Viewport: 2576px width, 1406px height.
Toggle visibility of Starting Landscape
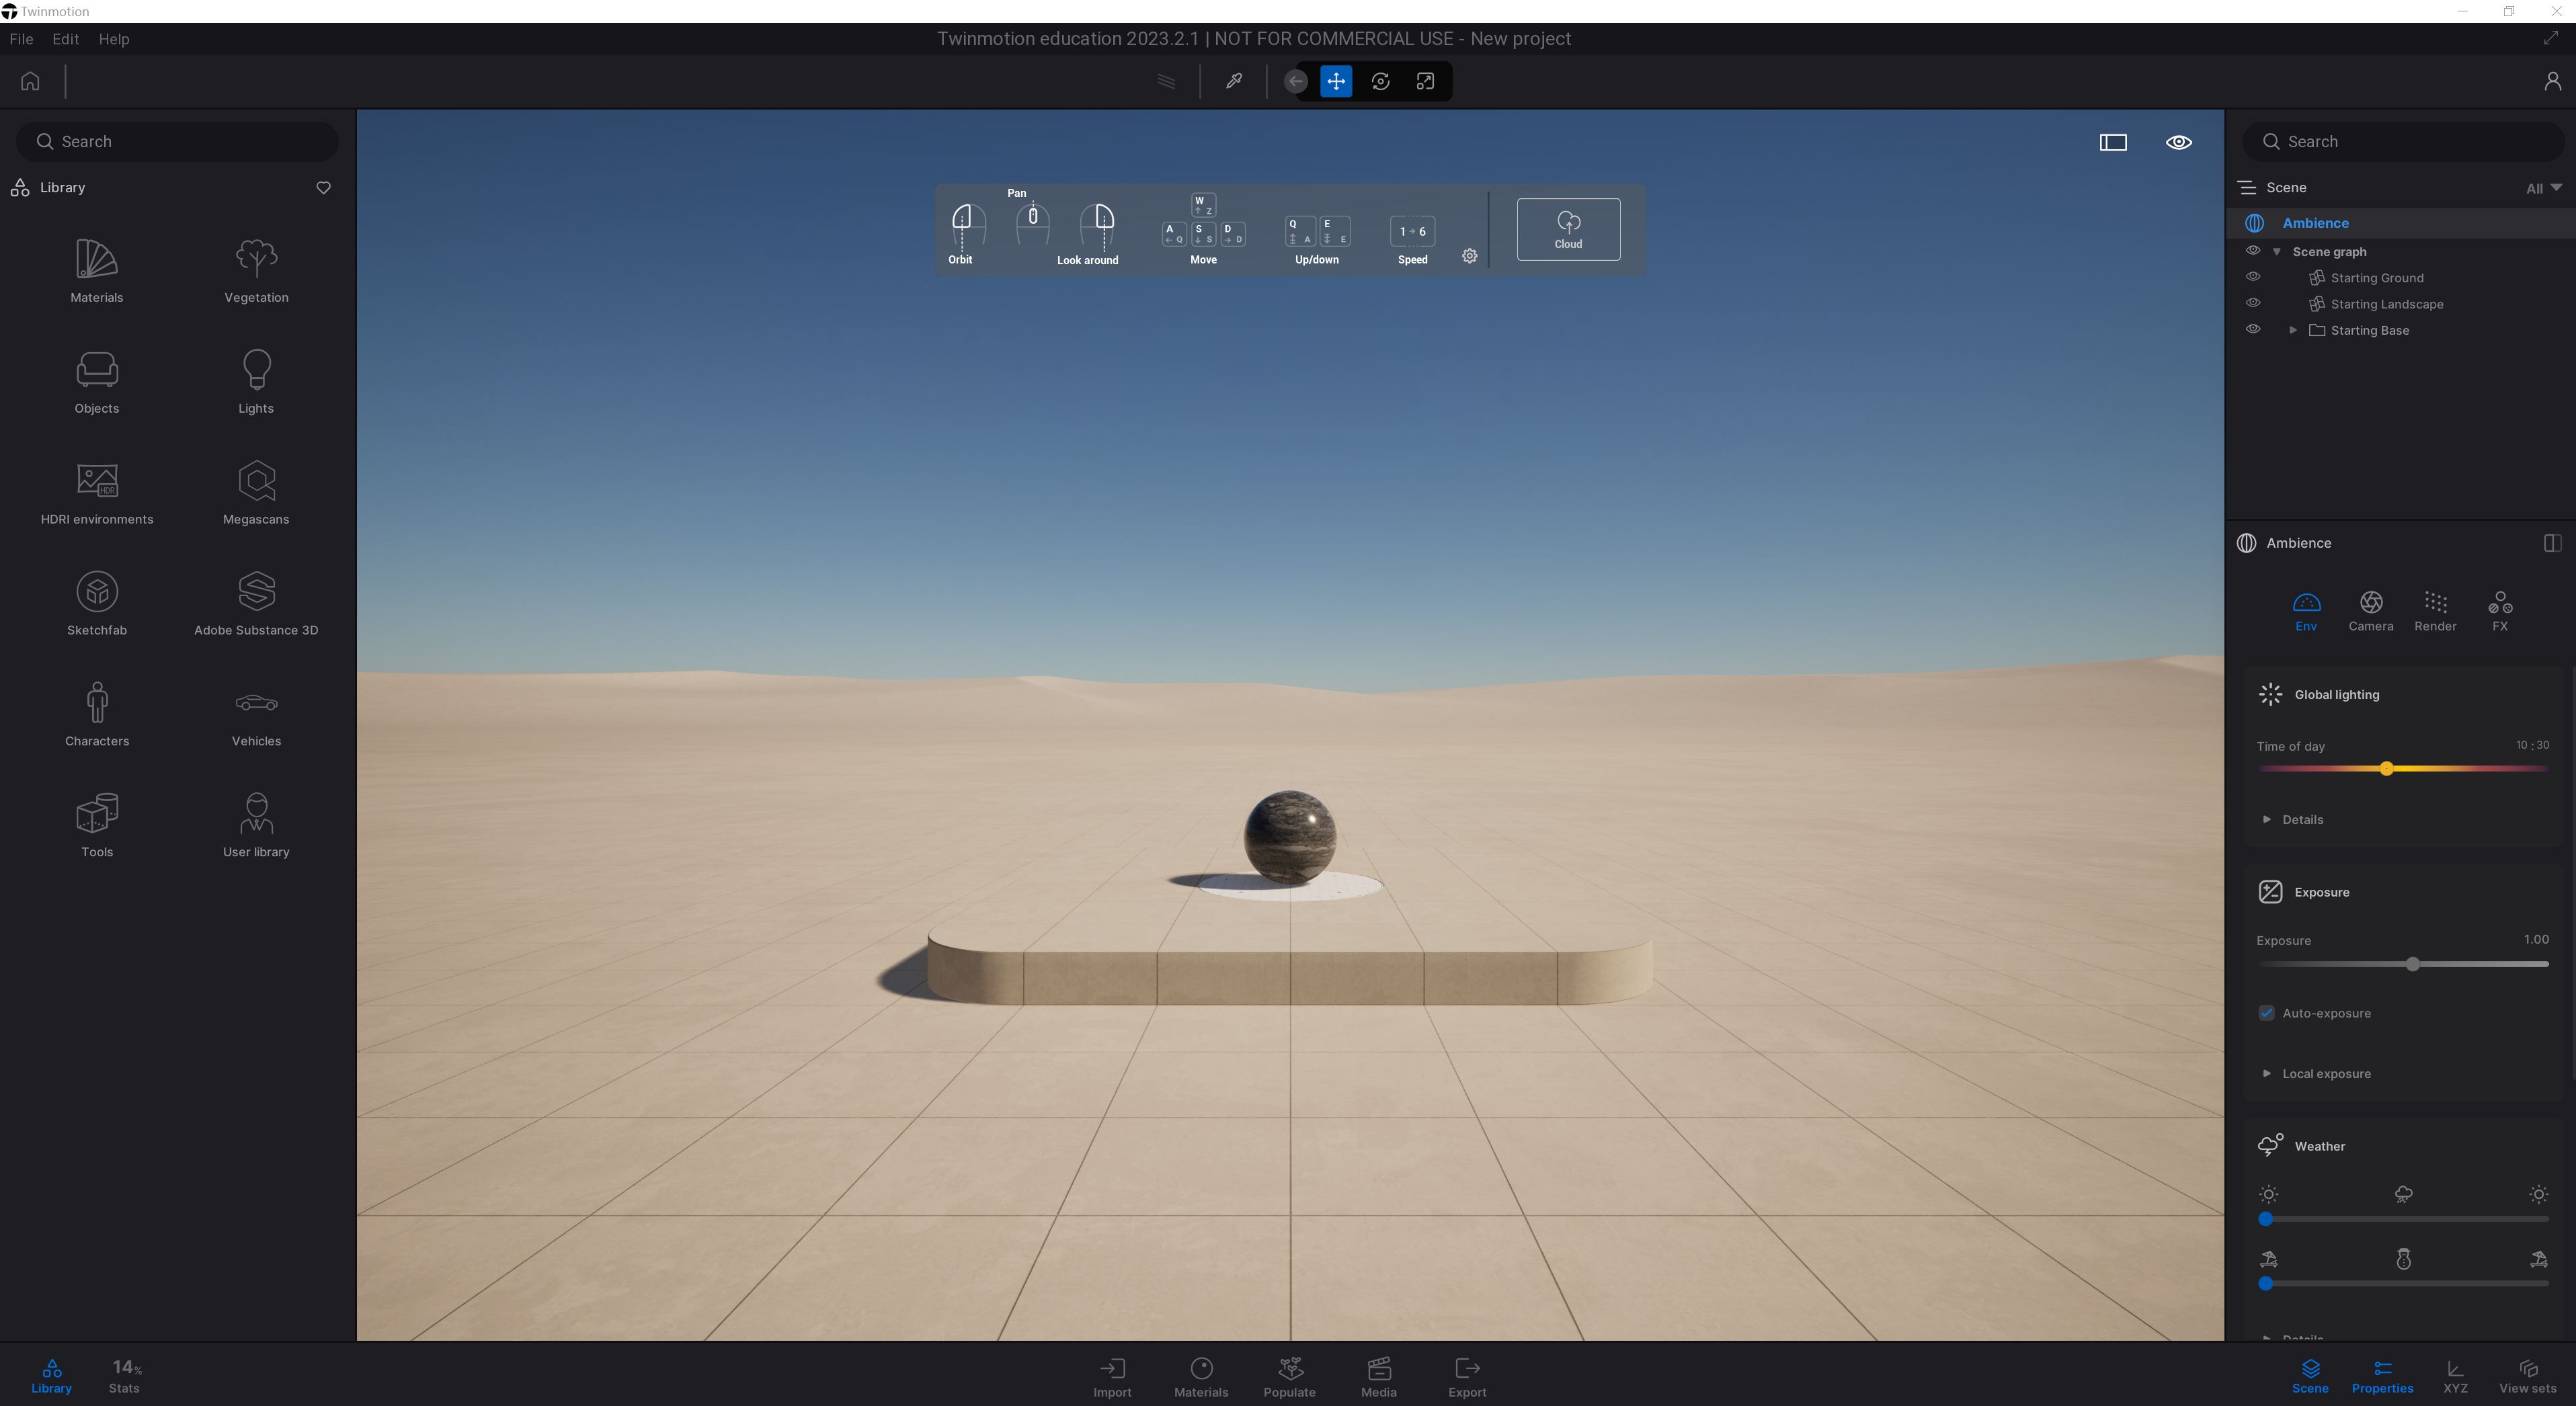2252,303
